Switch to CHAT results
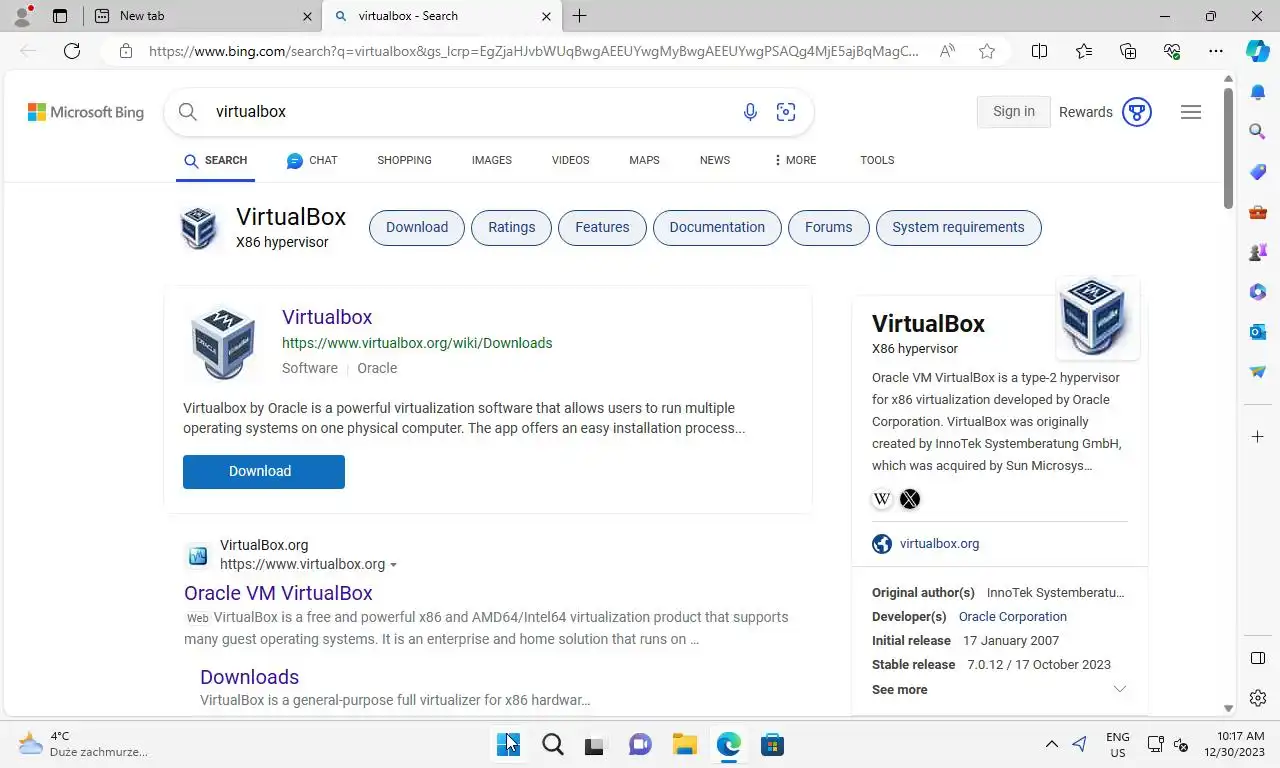1280x768 pixels. (312, 160)
